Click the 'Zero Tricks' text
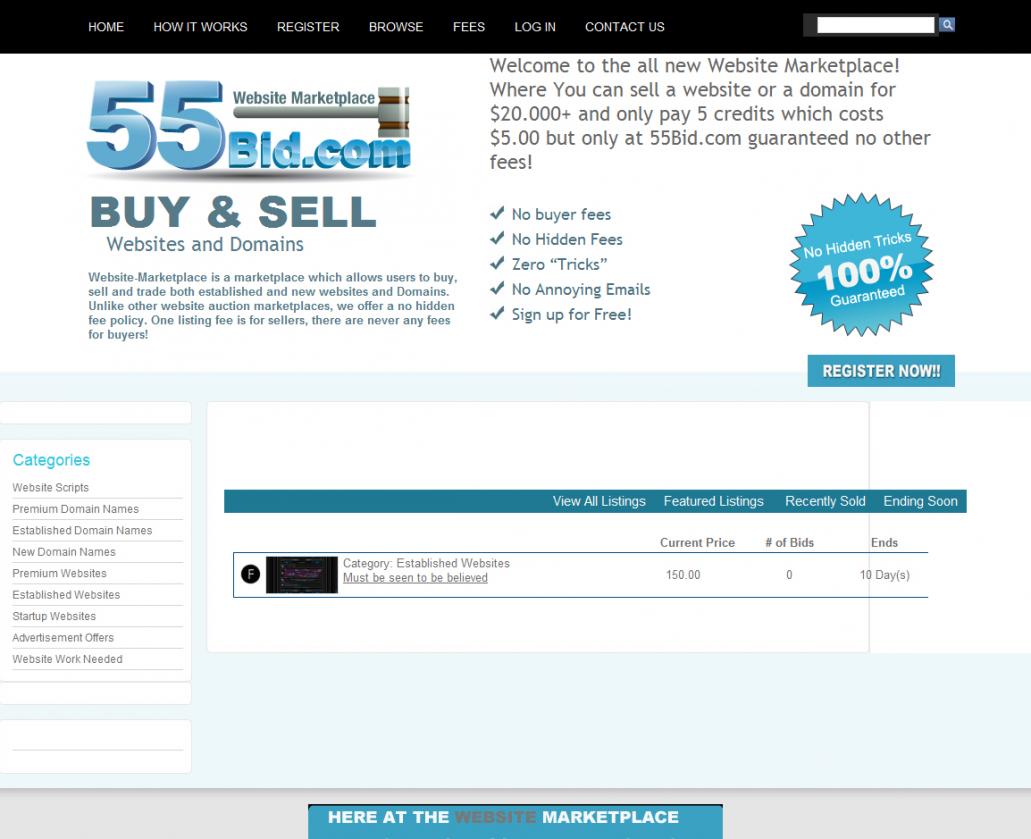This screenshot has height=839, width=1031. pos(560,264)
